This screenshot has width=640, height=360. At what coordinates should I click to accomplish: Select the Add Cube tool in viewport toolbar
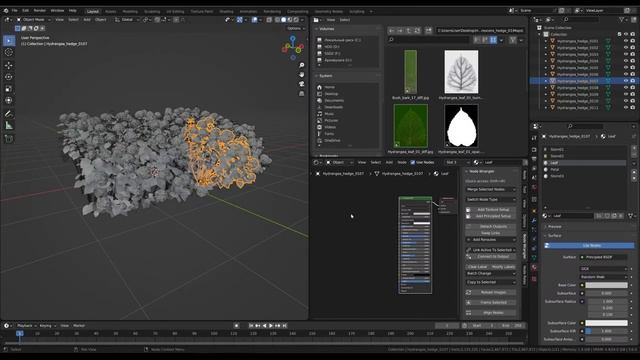pos(9,139)
